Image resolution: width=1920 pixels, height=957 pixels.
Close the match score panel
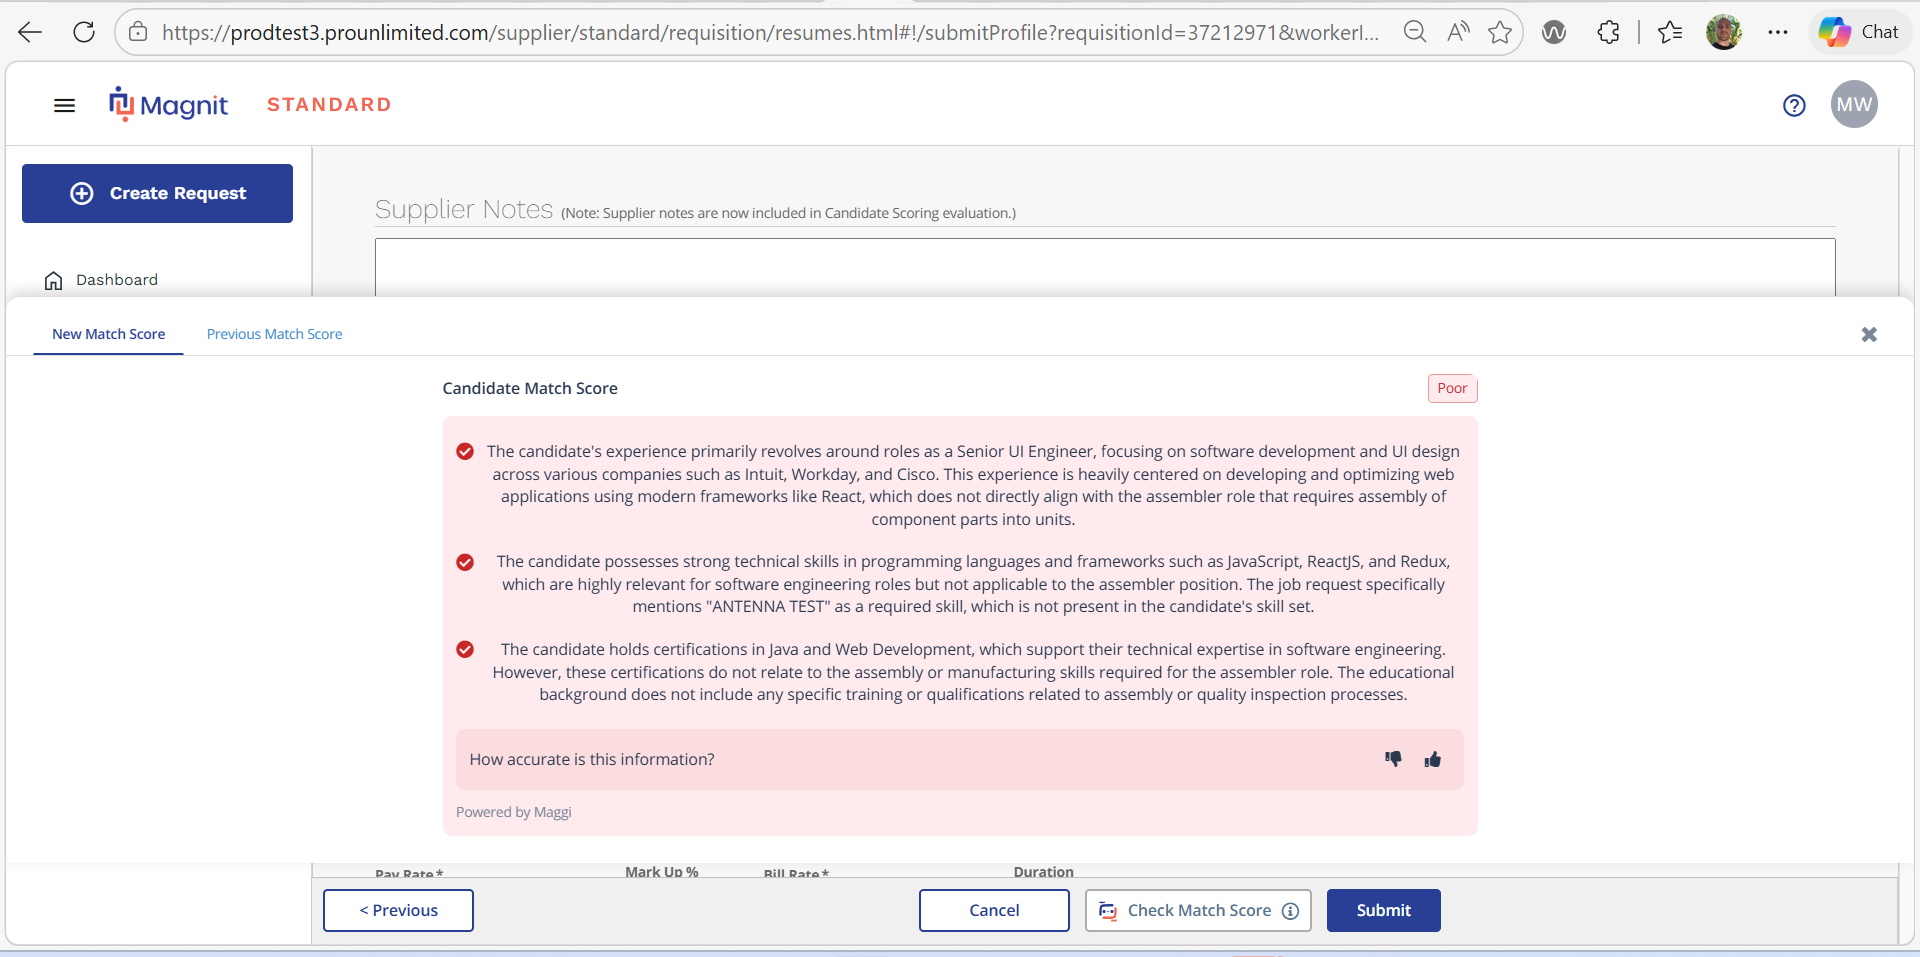1869,334
